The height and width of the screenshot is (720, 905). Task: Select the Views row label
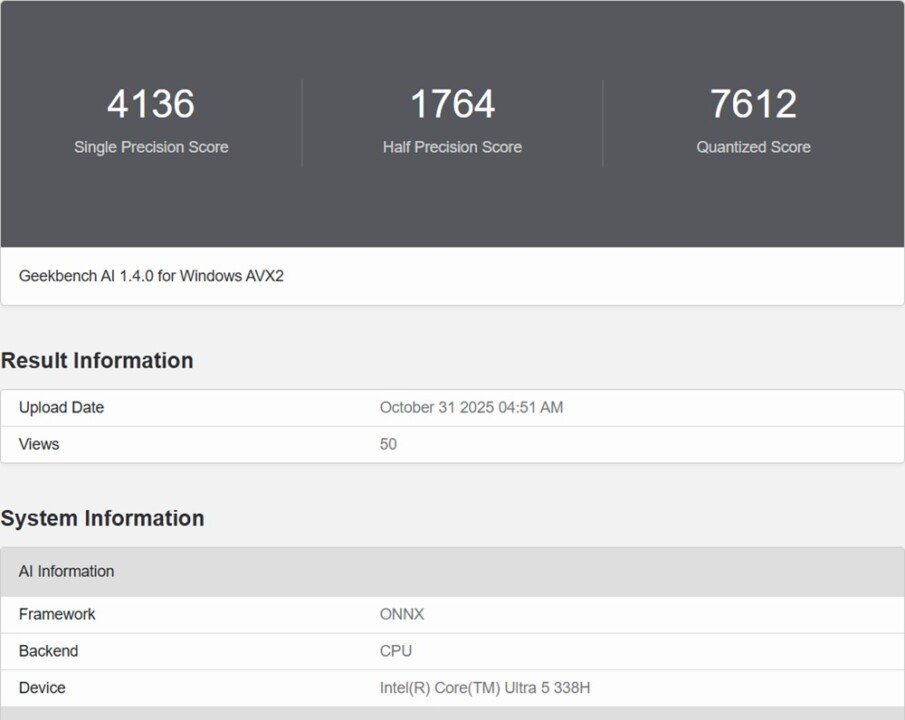click(x=39, y=444)
